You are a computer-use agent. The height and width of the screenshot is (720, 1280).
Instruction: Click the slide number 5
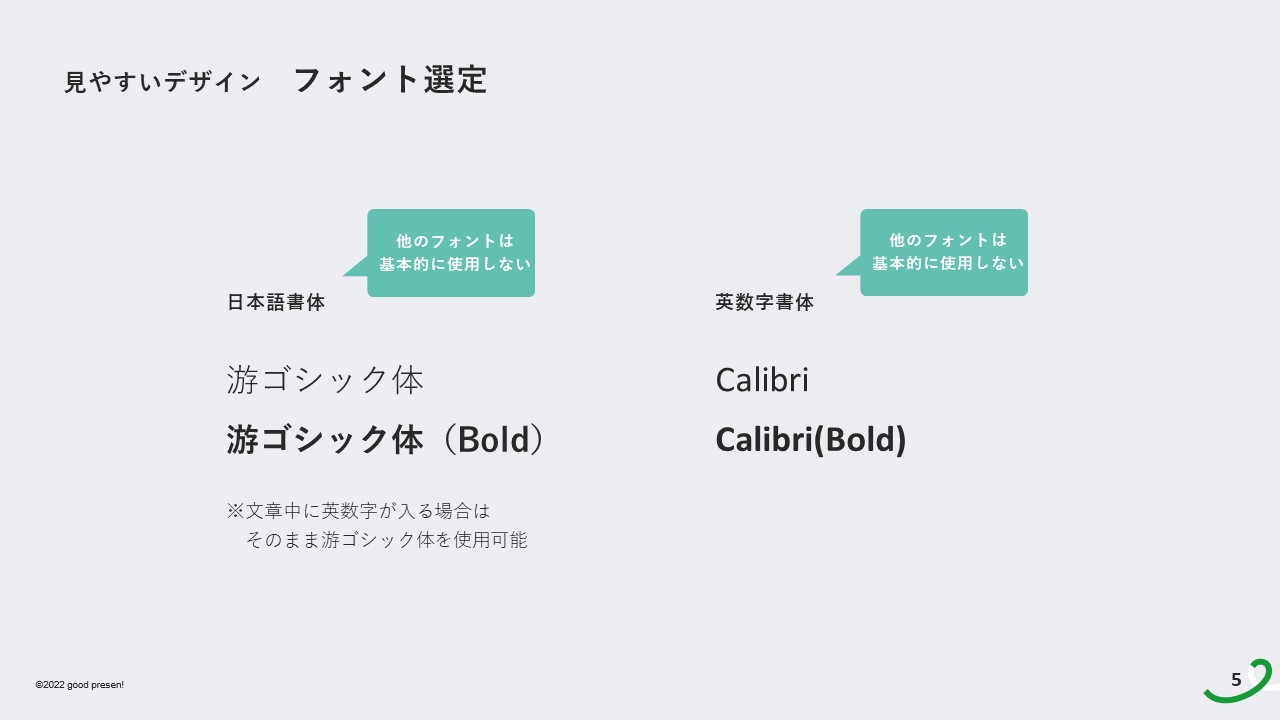click(x=1236, y=680)
